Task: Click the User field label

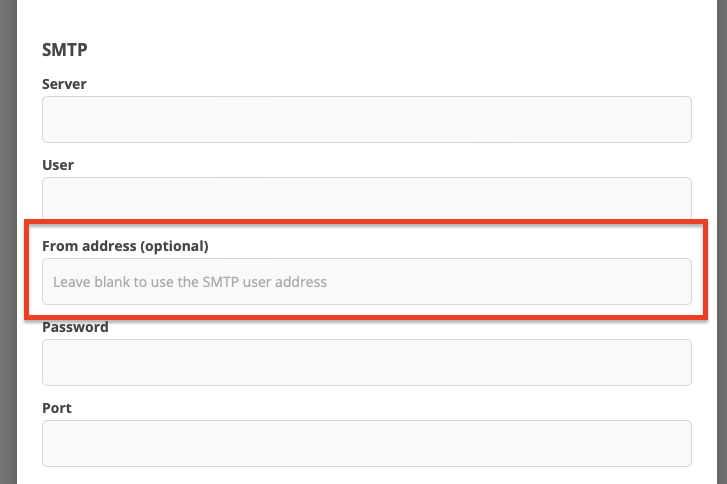Action: (x=58, y=165)
